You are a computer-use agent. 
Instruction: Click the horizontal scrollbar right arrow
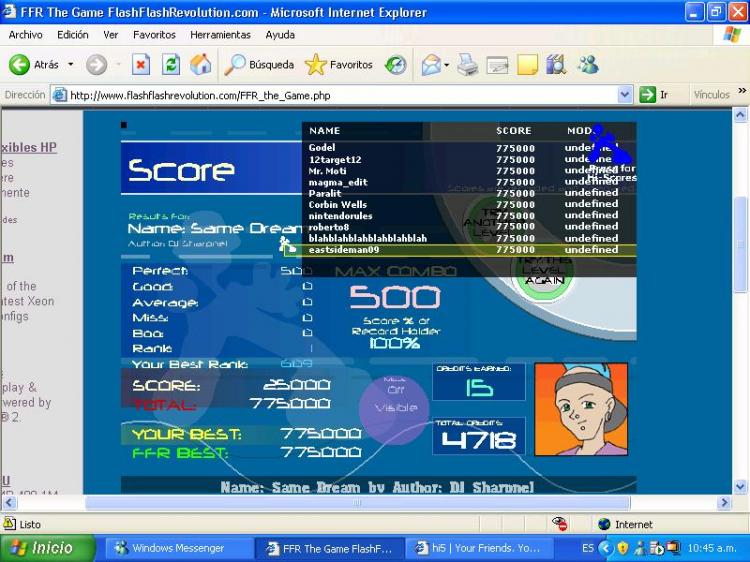724,502
